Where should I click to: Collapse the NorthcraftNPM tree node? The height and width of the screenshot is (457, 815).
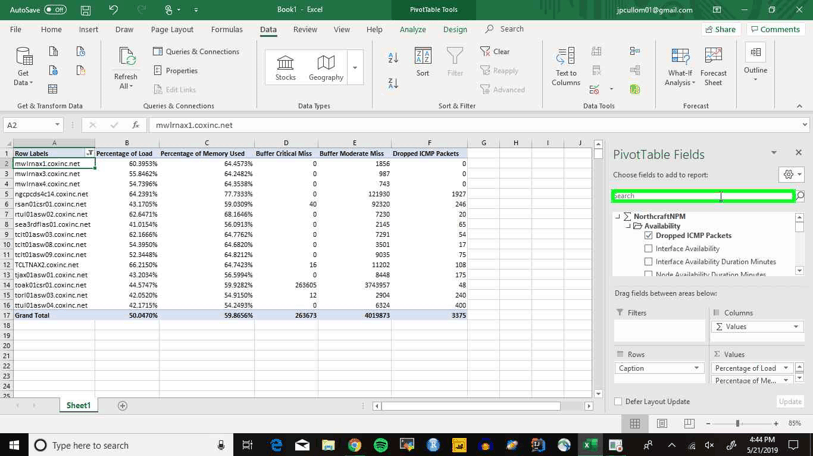tap(617, 216)
